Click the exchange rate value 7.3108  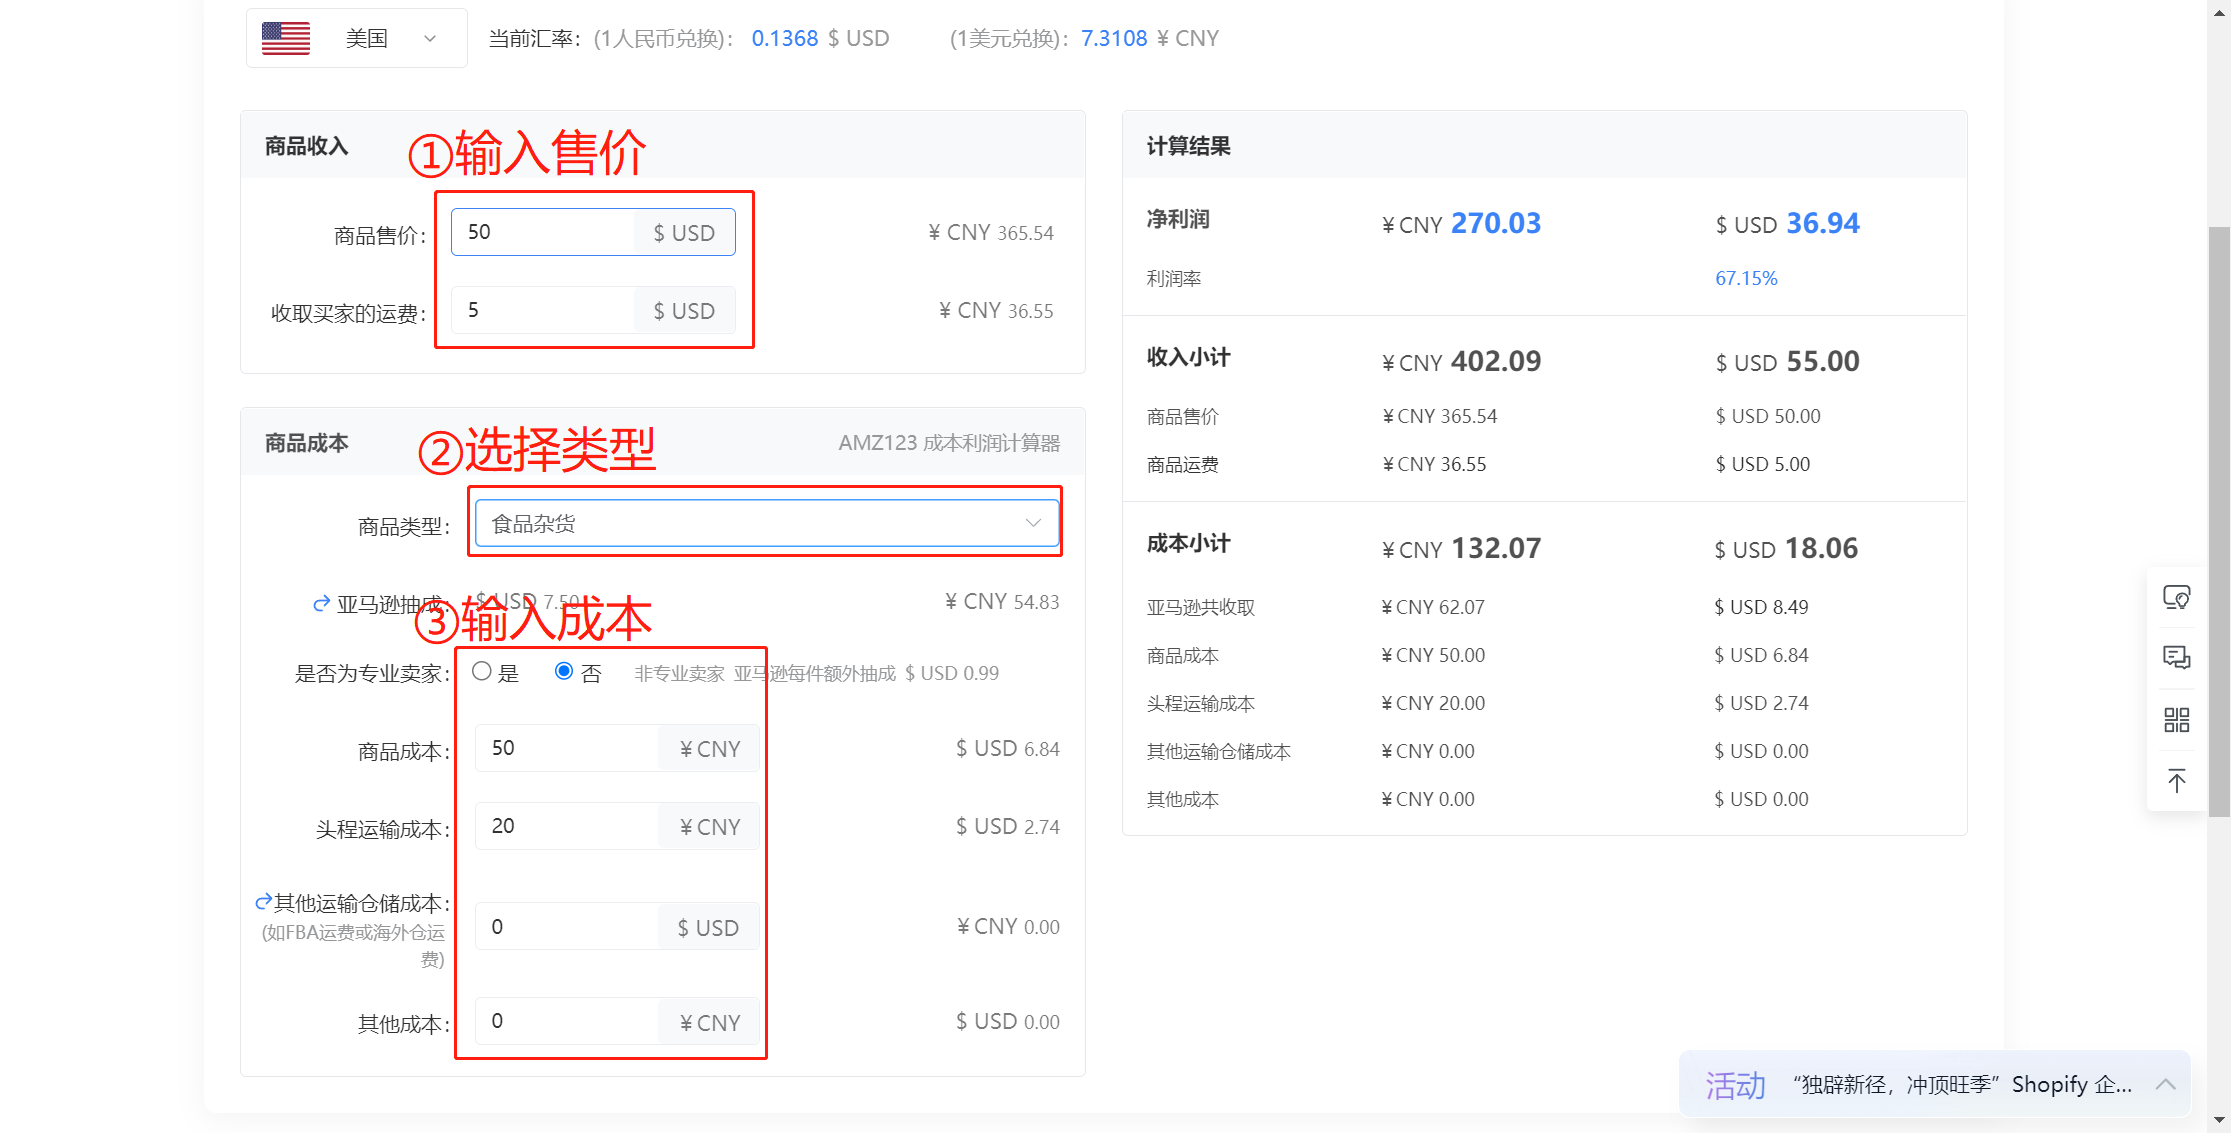[x=1114, y=38]
